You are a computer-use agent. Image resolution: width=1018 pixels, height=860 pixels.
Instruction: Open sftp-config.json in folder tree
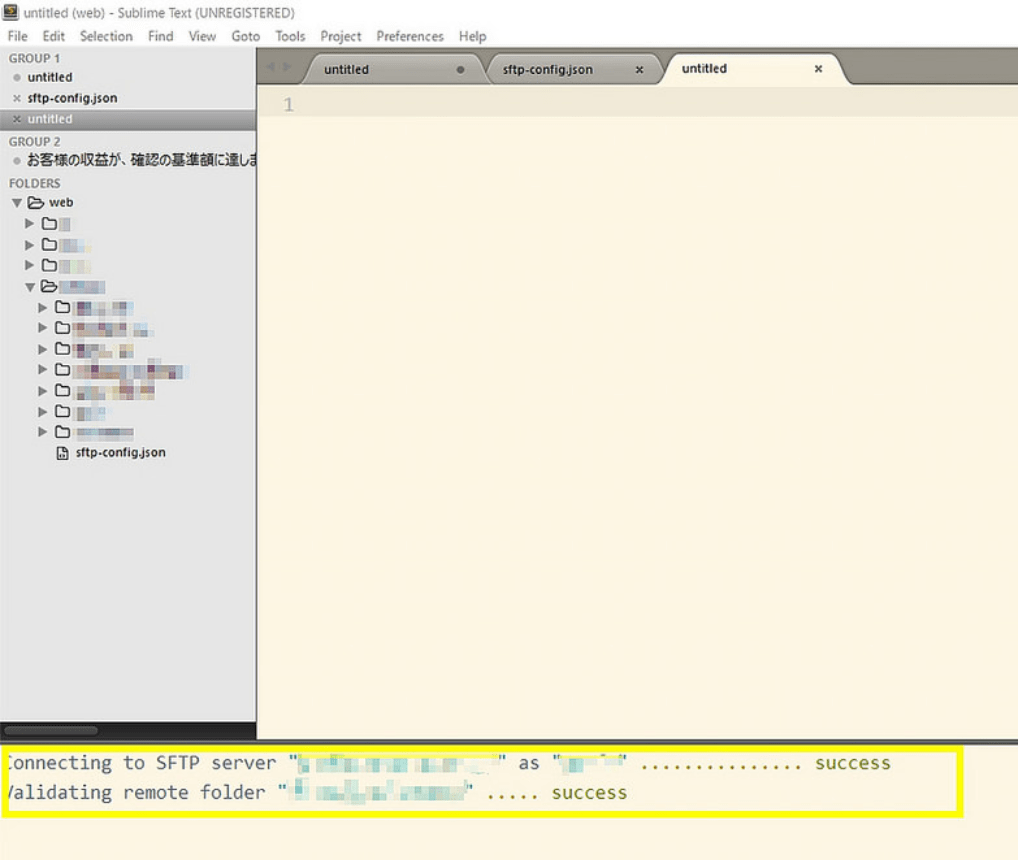121,452
